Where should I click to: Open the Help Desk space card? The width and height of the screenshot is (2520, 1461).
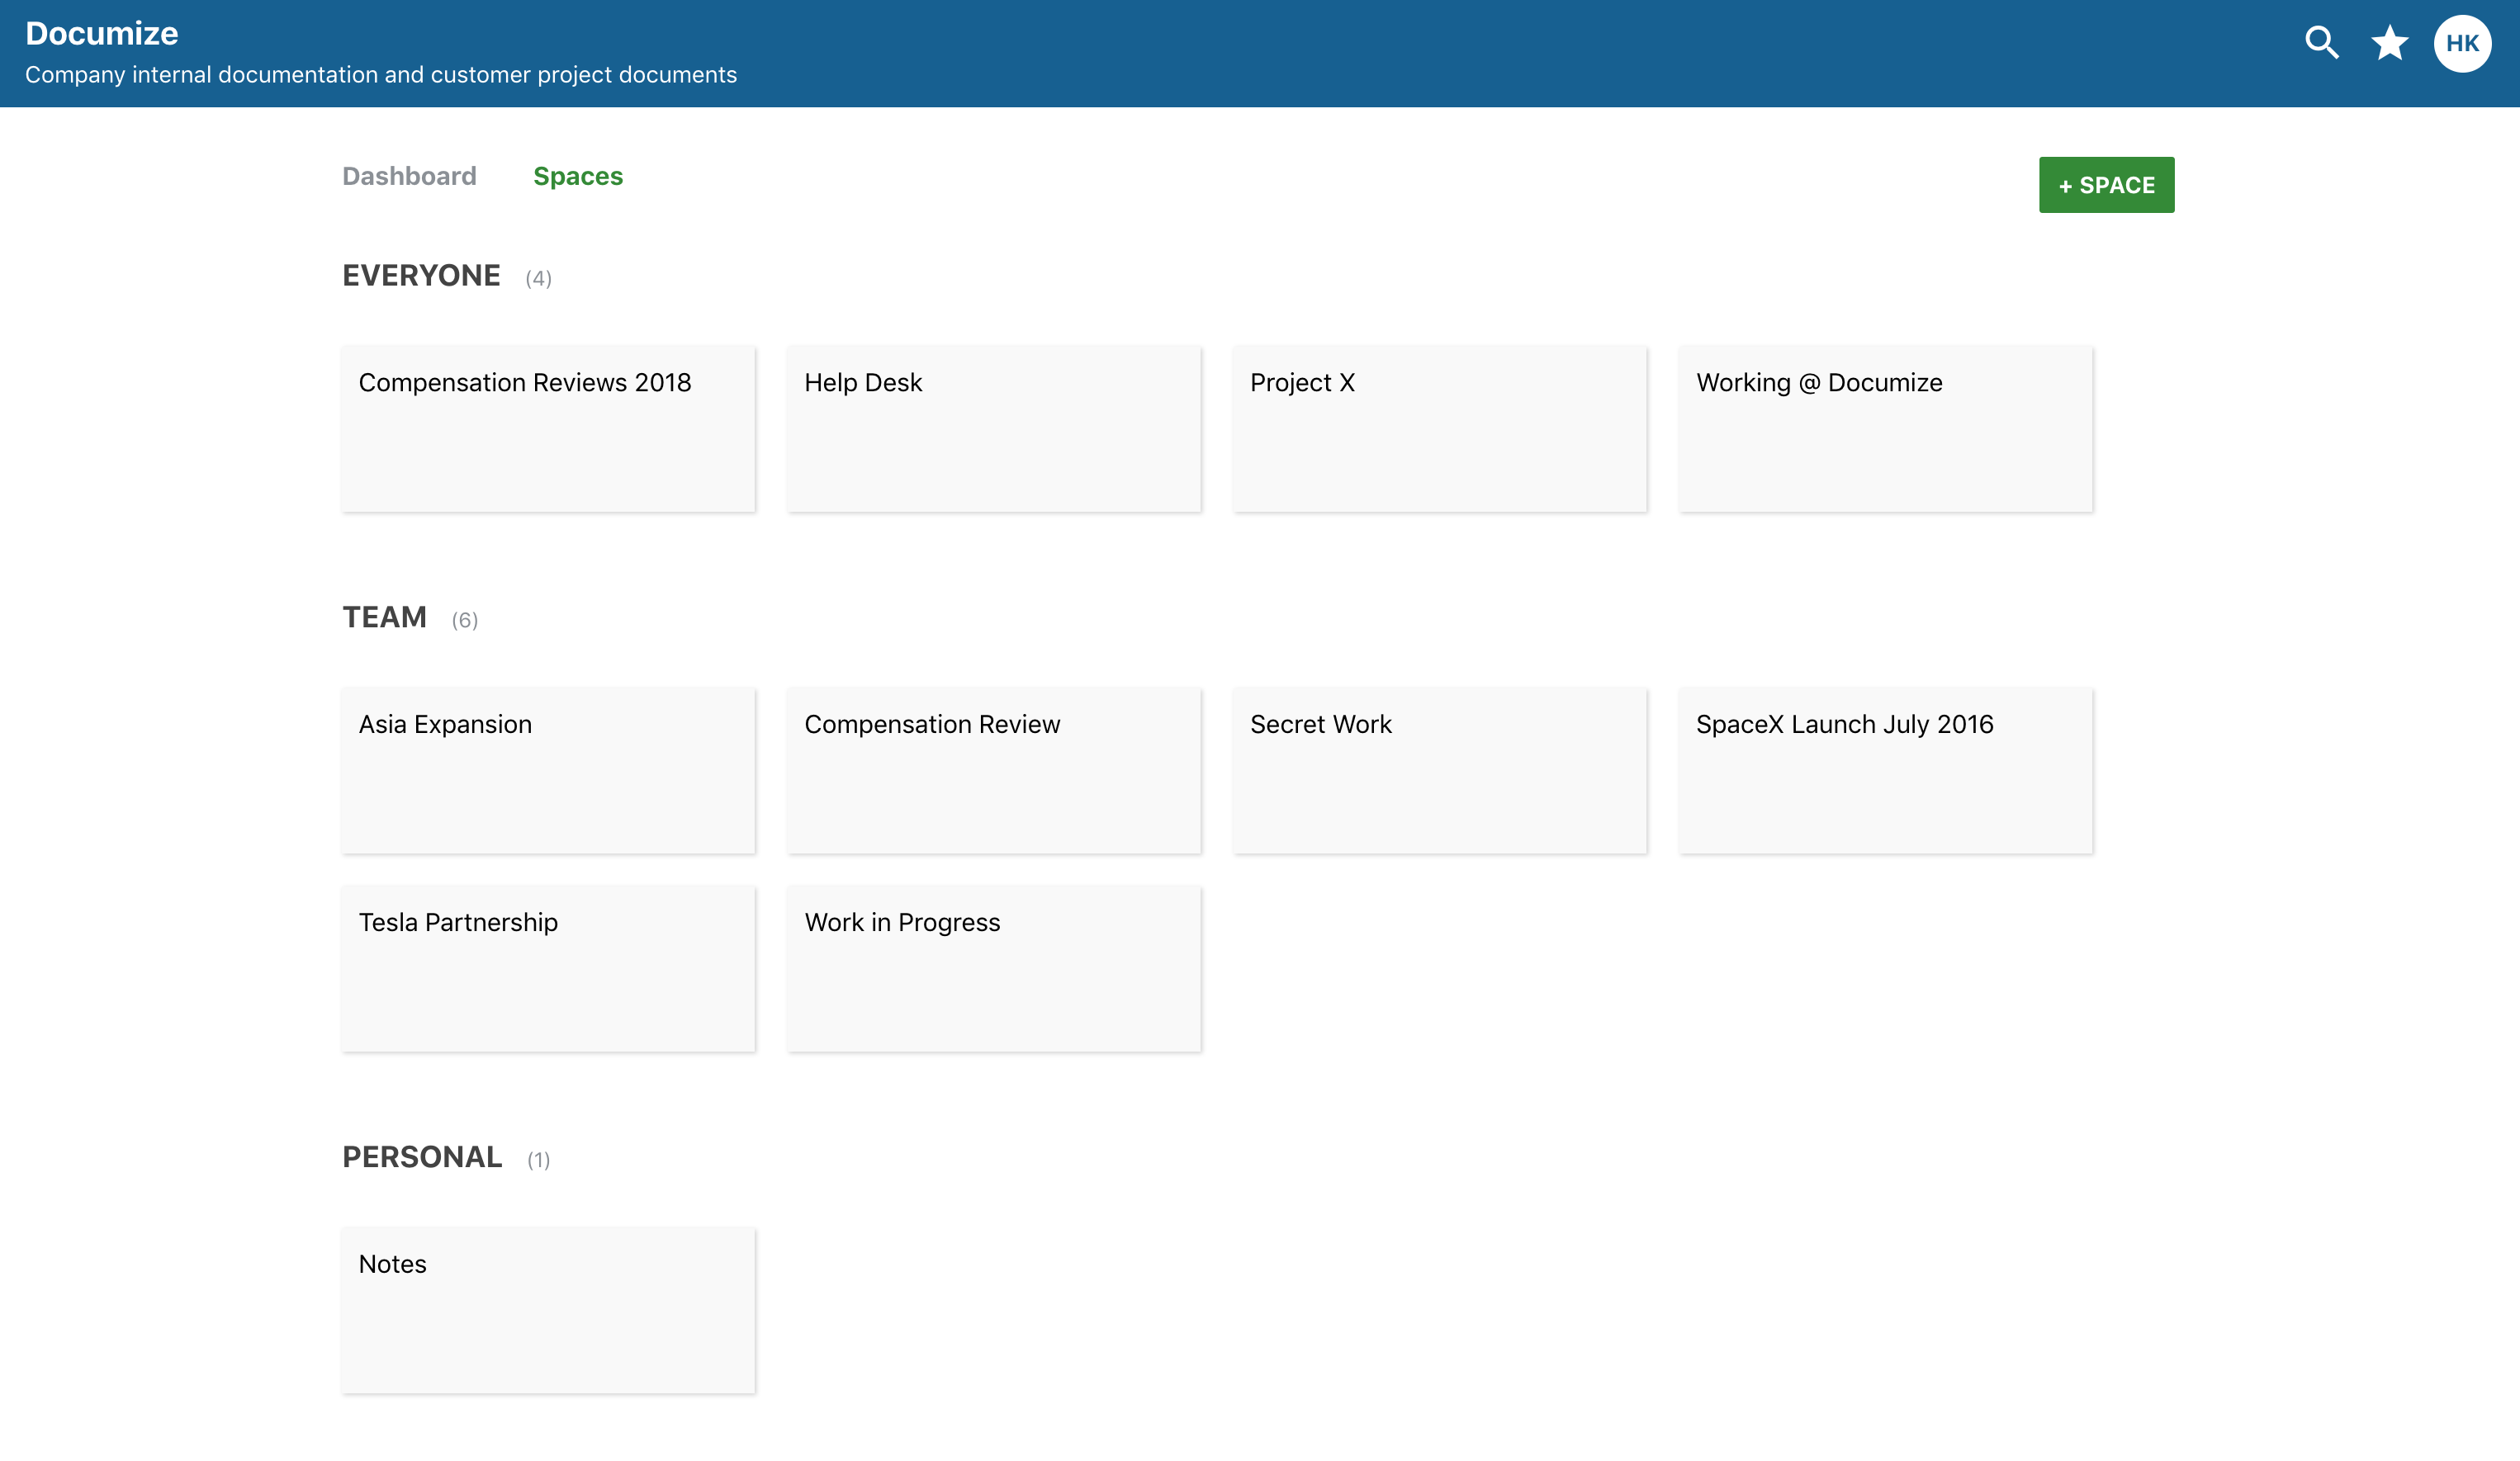994,429
